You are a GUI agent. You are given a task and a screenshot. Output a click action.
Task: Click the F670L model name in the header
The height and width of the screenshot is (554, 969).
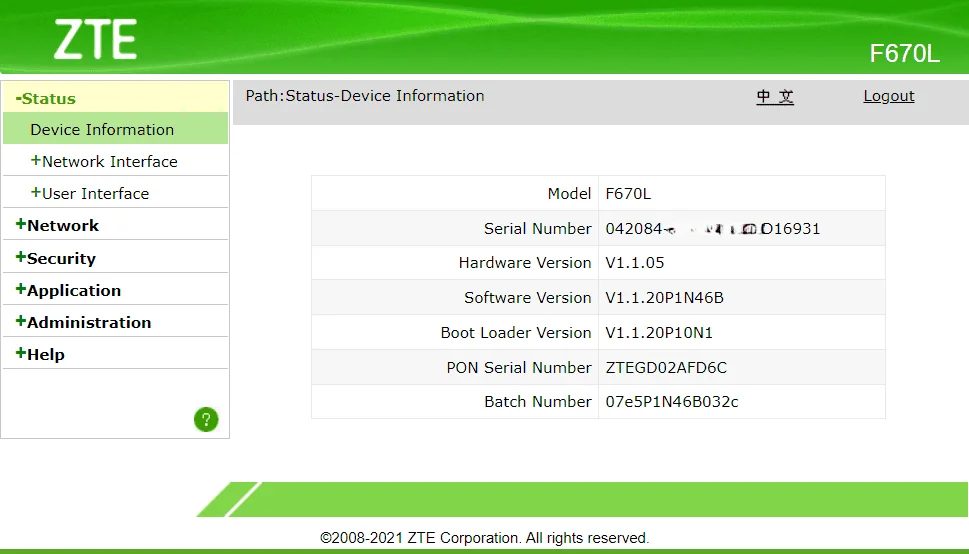pyautogui.click(x=905, y=53)
